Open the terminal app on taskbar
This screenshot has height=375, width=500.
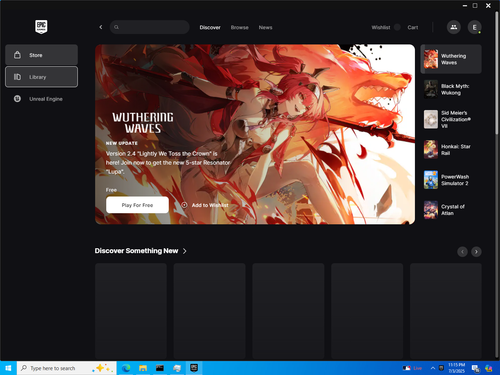click(x=160, y=368)
